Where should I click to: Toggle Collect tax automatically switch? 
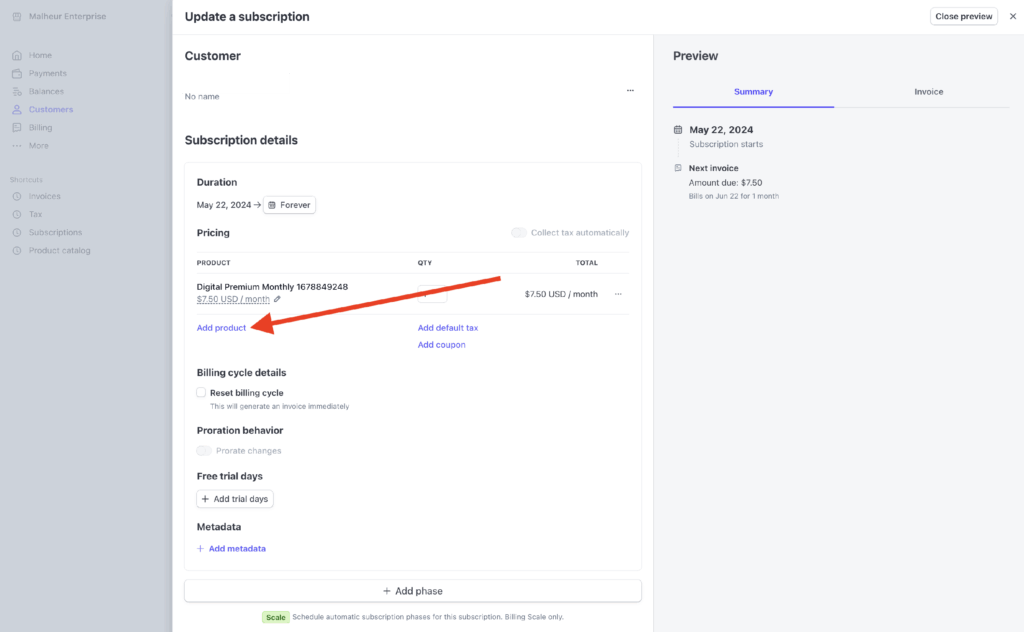pyautogui.click(x=519, y=233)
